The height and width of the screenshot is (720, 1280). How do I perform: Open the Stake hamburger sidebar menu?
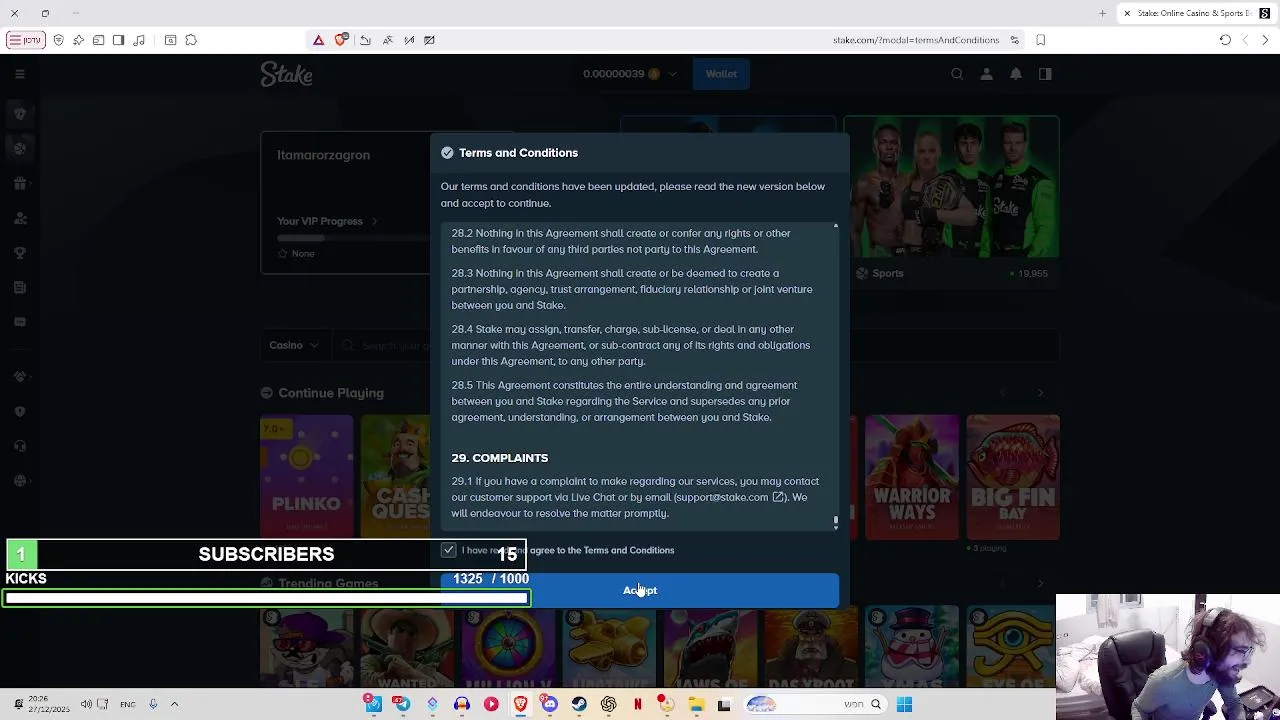point(19,74)
